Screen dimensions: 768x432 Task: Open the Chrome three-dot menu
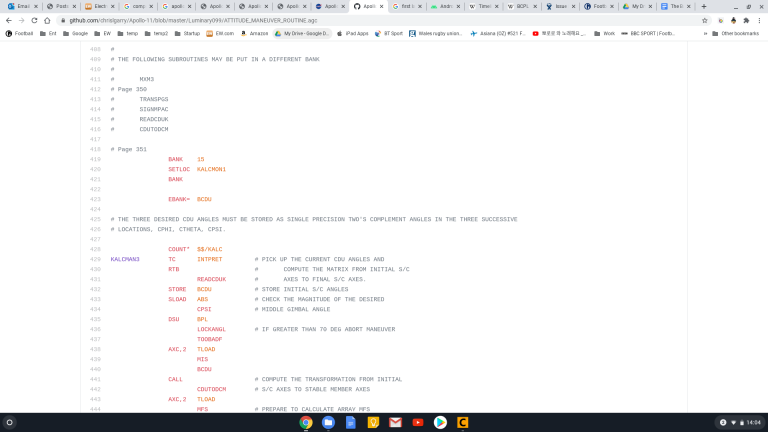click(x=759, y=20)
